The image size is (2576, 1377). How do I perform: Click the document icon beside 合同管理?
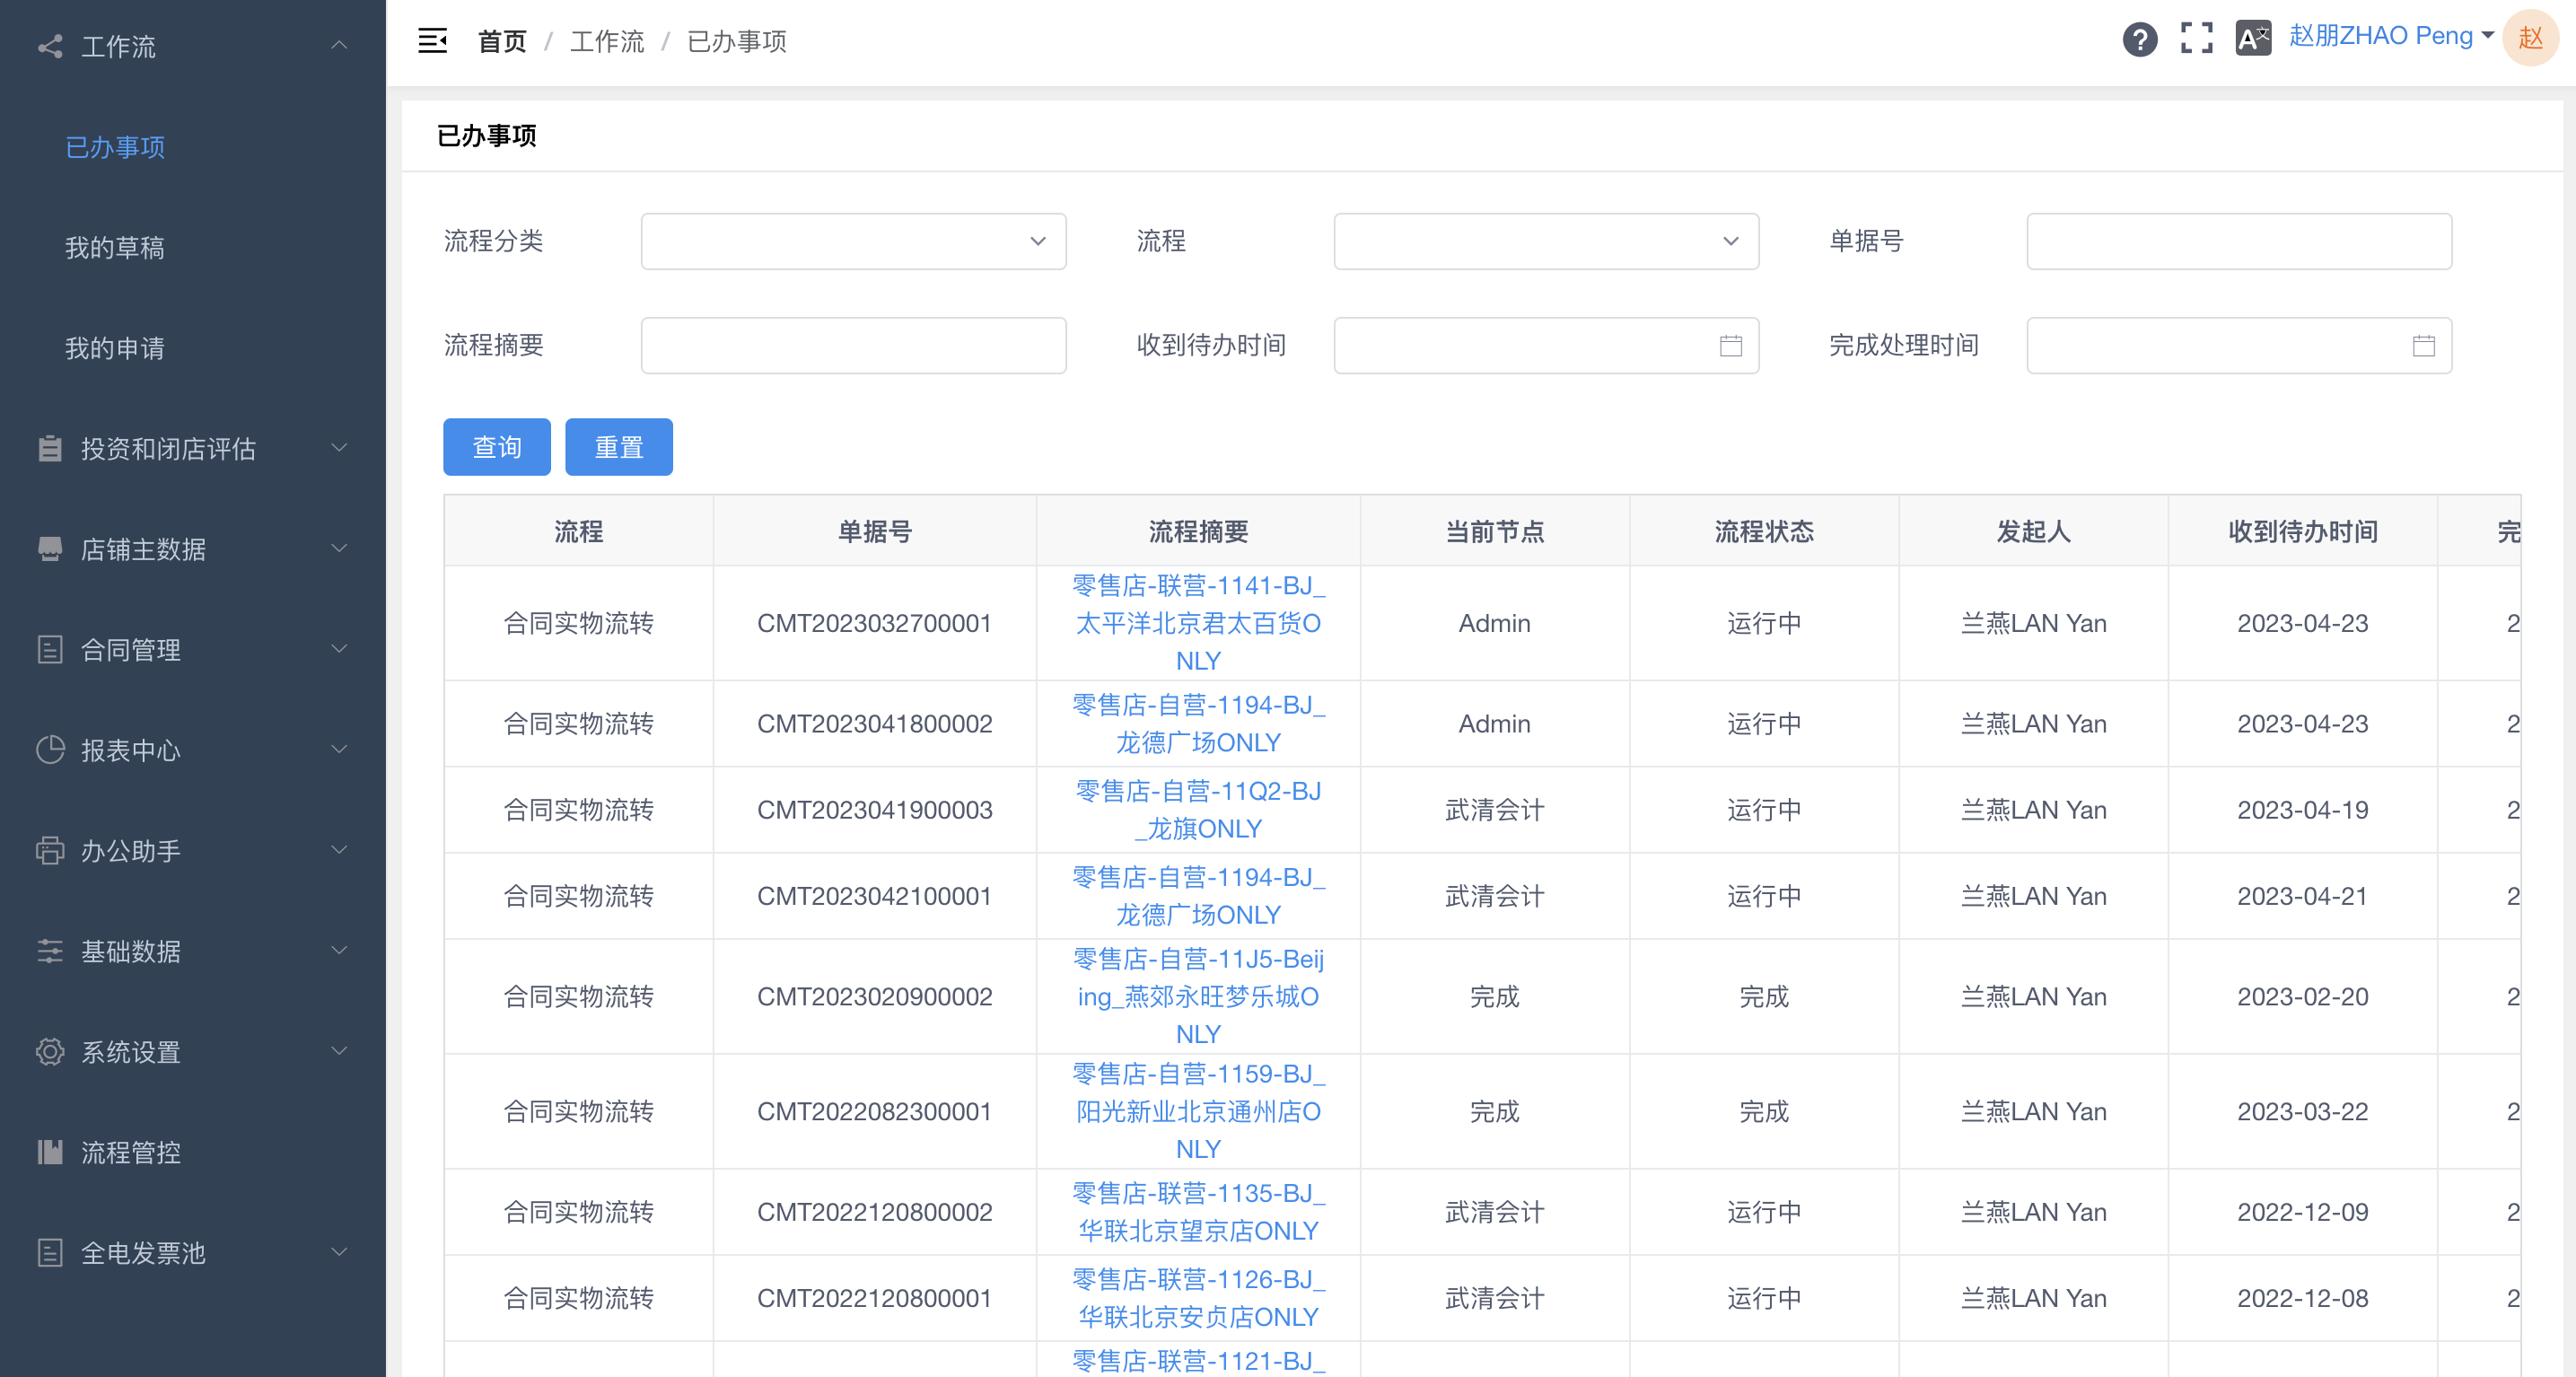(x=50, y=650)
